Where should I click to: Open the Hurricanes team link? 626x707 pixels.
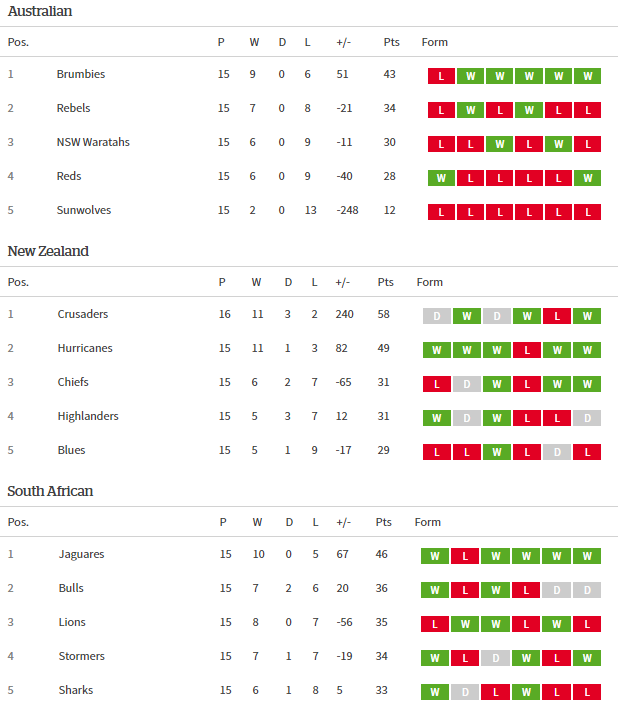85,348
